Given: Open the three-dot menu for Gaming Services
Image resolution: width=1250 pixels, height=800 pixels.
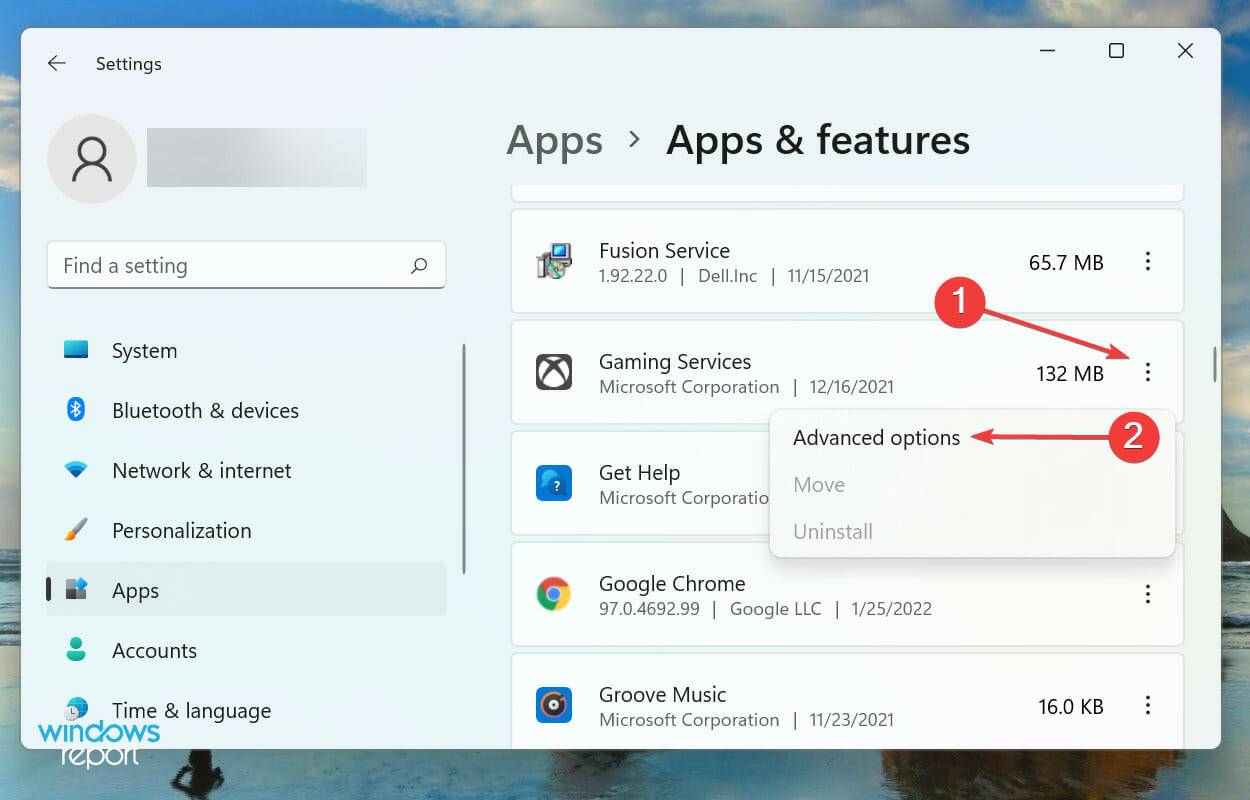Looking at the screenshot, I should (x=1148, y=373).
